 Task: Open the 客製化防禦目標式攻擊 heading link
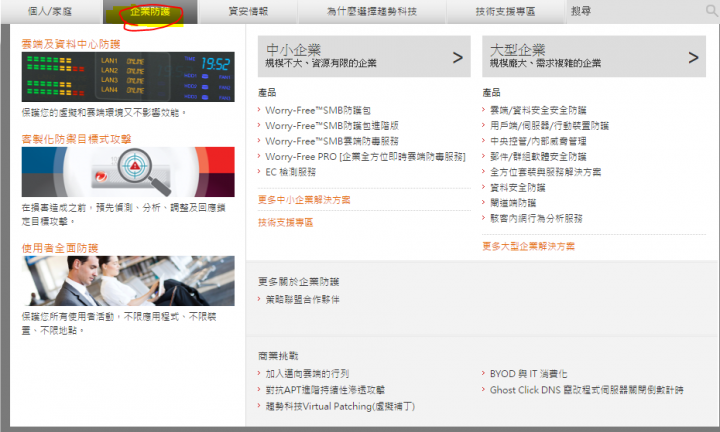click(76, 139)
